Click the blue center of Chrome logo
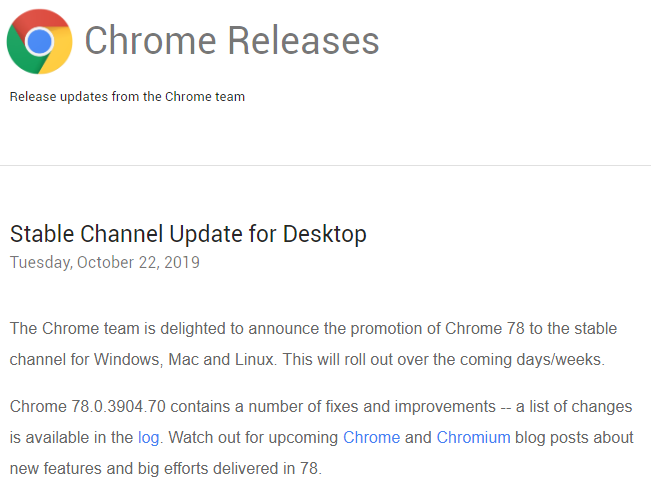This screenshot has height=492, width=651. point(39,42)
